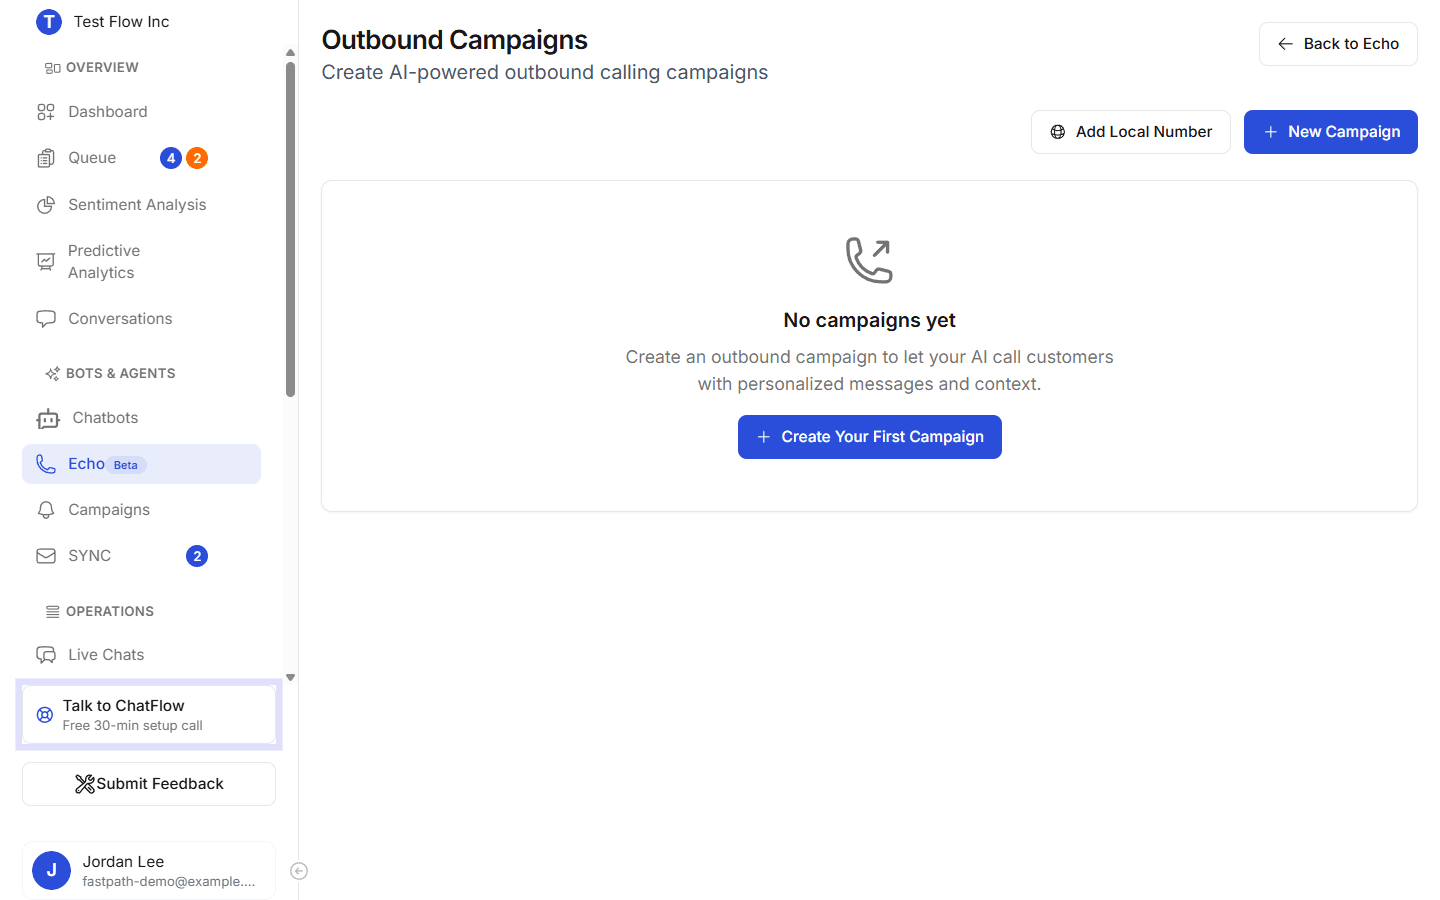Click the Queue clipboard icon

(46, 158)
